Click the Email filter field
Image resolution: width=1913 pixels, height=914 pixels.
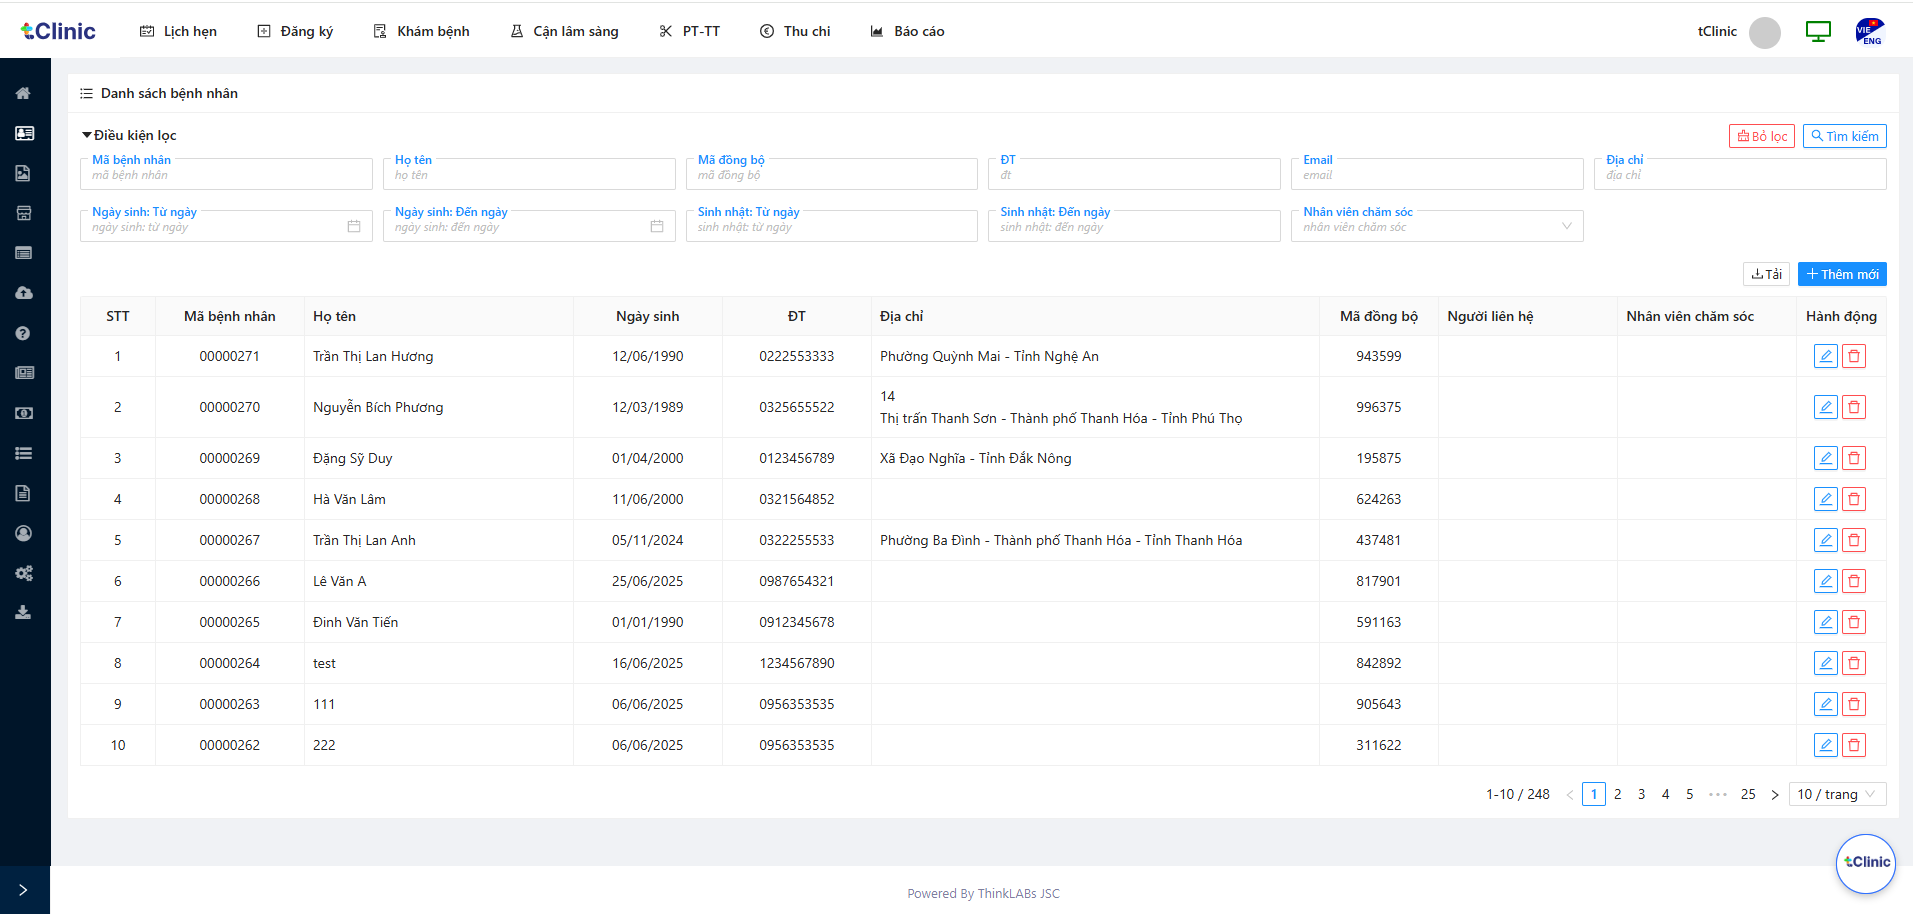(1437, 174)
